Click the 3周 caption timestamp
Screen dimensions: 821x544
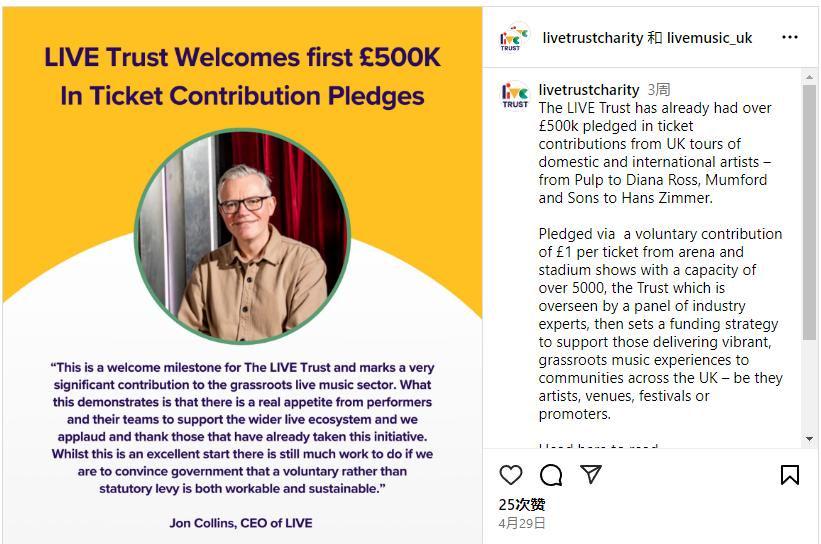pos(659,90)
